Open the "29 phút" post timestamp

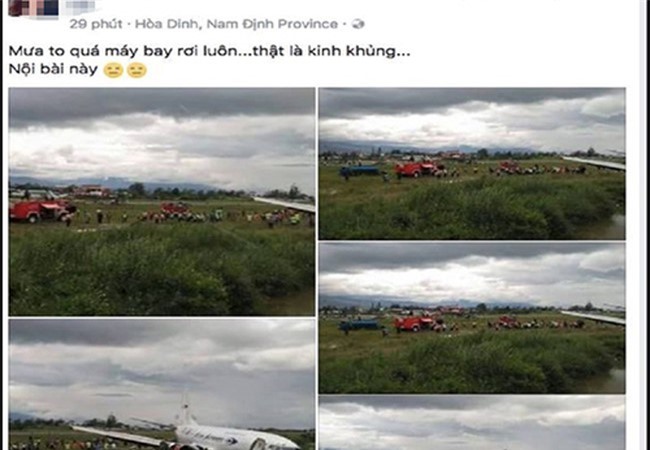[x=96, y=24]
